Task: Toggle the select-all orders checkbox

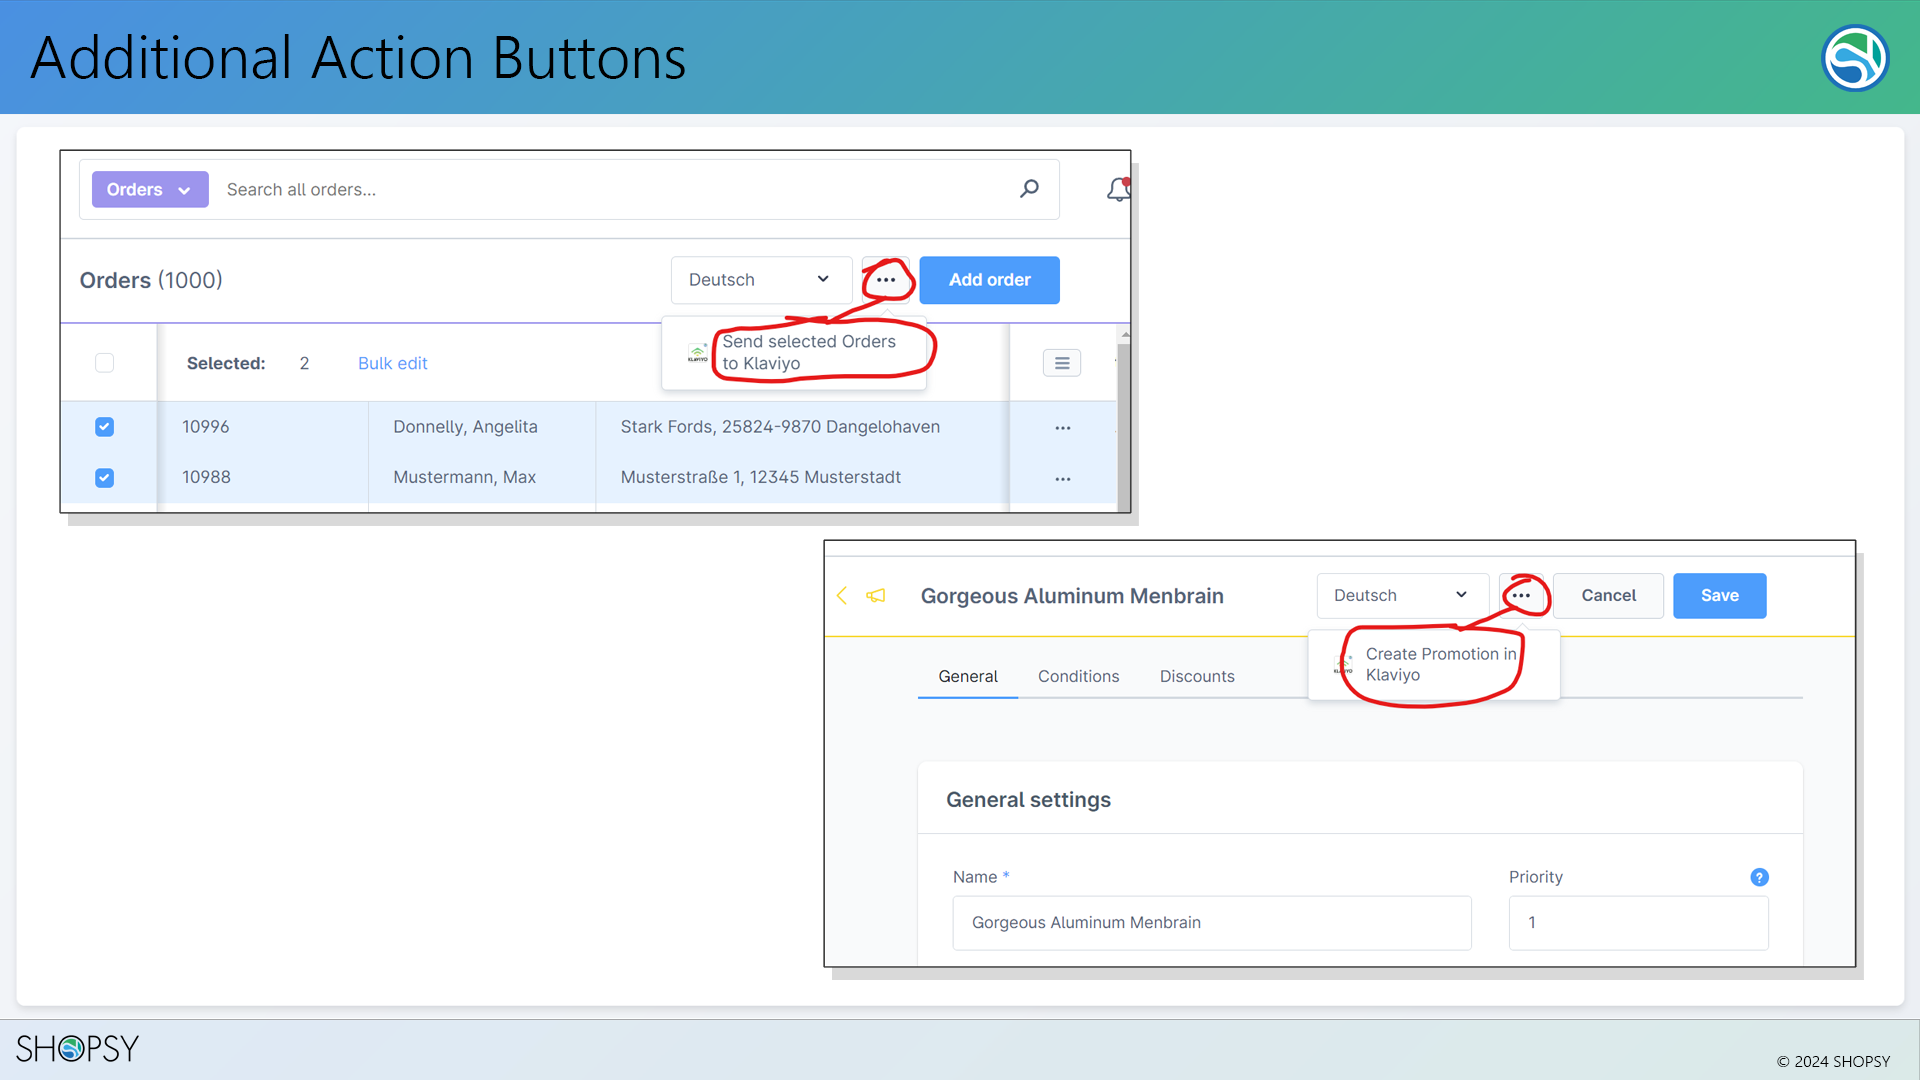Action: pyautogui.click(x=104, y=363)
